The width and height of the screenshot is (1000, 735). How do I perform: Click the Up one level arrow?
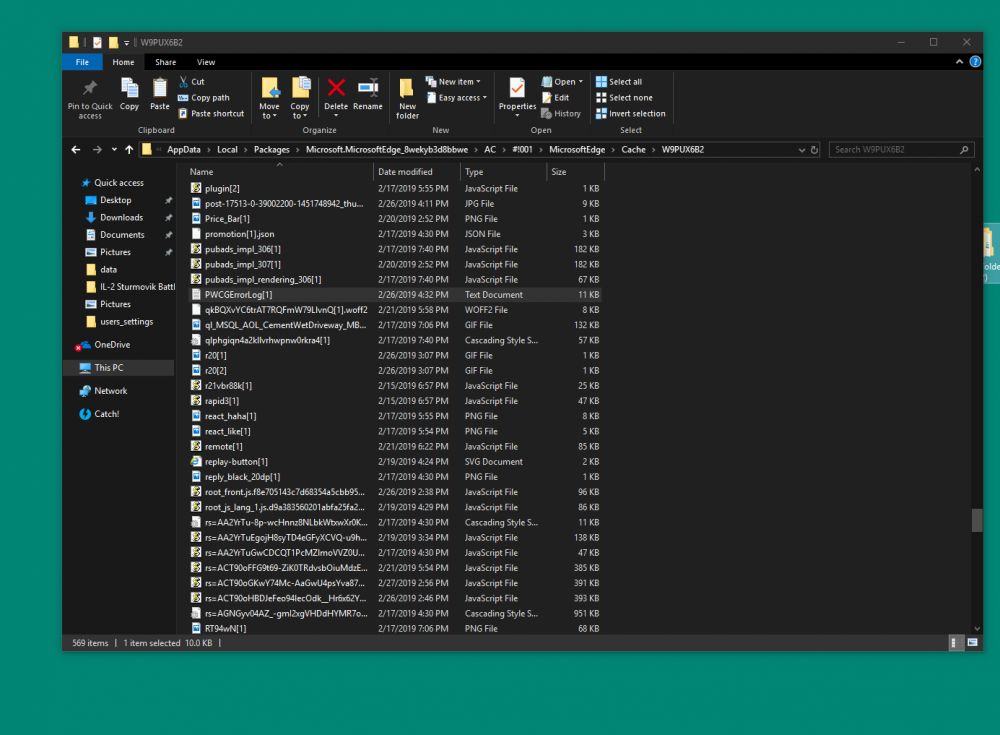click(129, 150)
